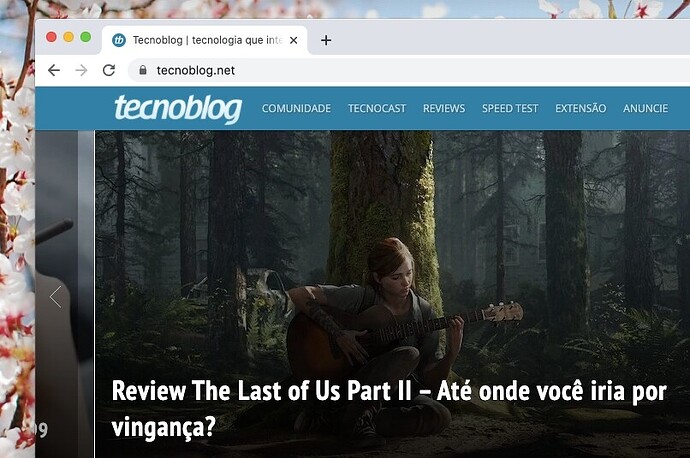Open the SPEED TEST page
This screenshot has height=458, width=690.
pyautogui.click(x=510, y=108)
